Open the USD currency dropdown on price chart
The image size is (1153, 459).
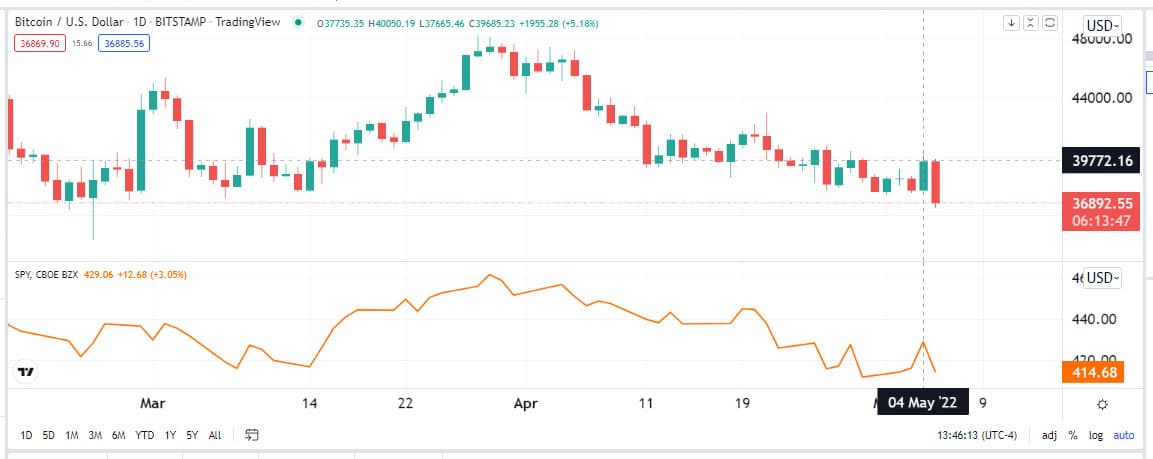tap(1104, 25)
